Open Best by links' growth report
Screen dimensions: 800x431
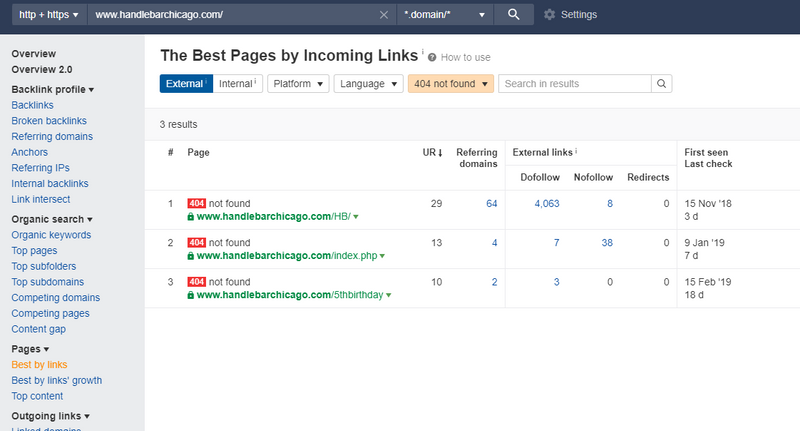coord(57,381)
